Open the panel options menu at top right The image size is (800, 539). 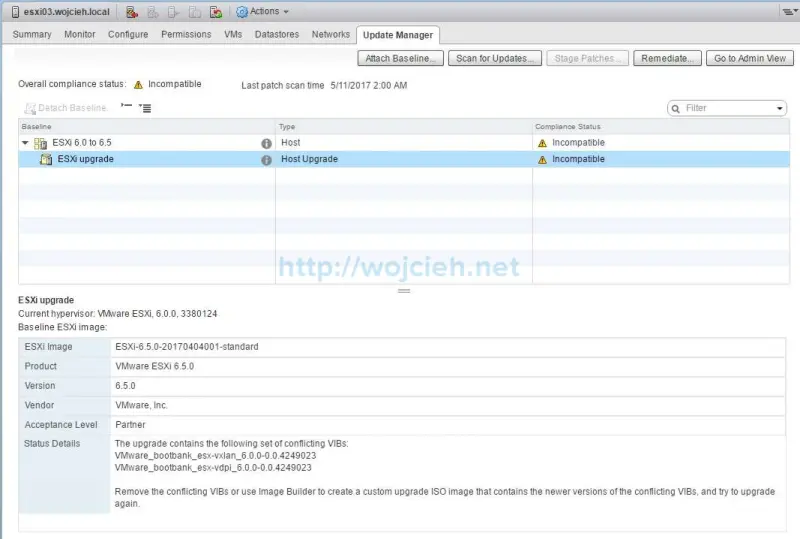coord(789,11)
